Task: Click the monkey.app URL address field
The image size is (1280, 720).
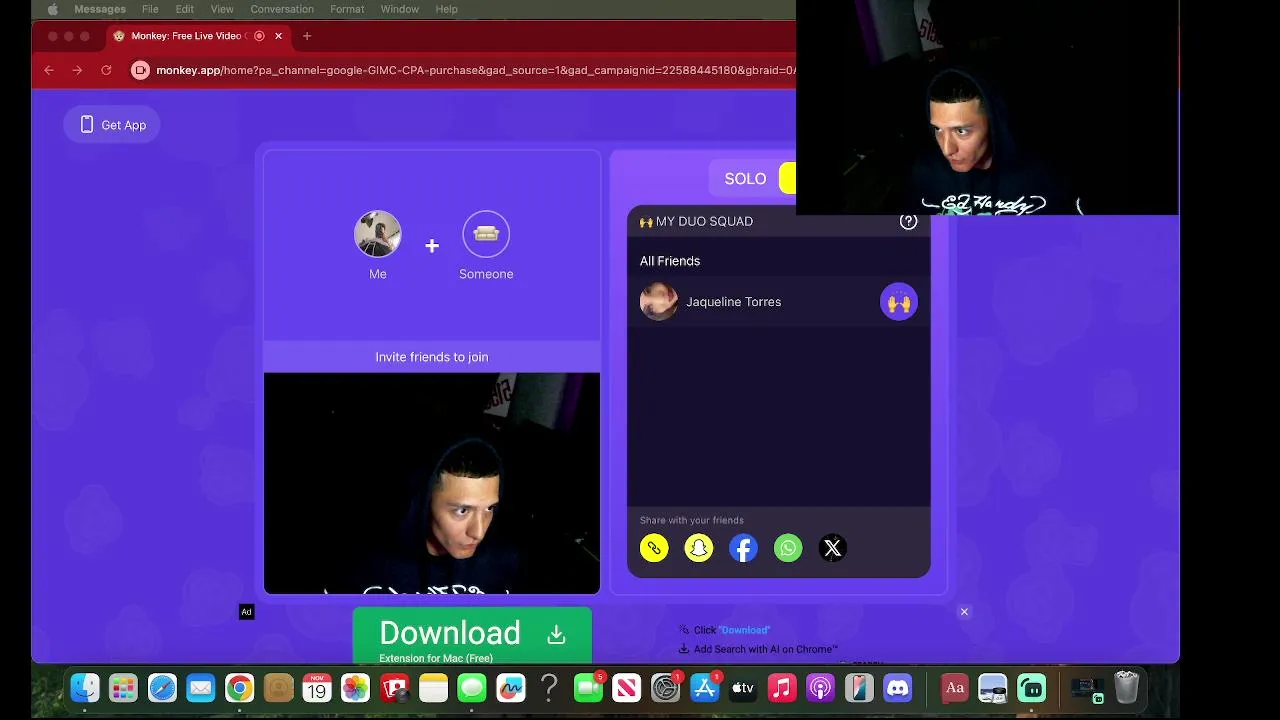Action: point(475,70)
